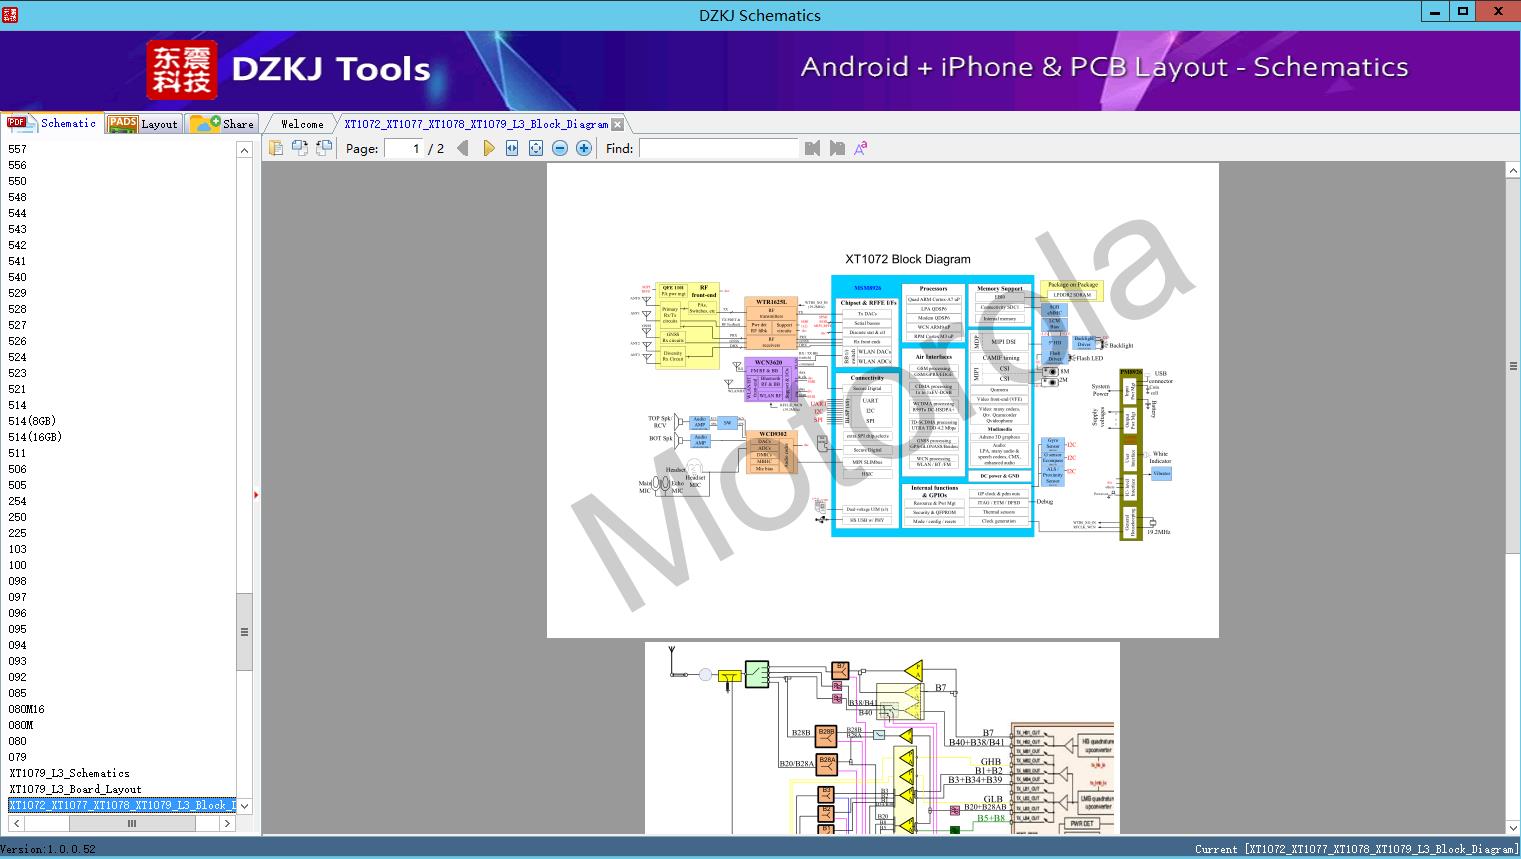Switch to the Welcome document tab
Viewport: 1521px width, 859px height.
pos(301,124)
